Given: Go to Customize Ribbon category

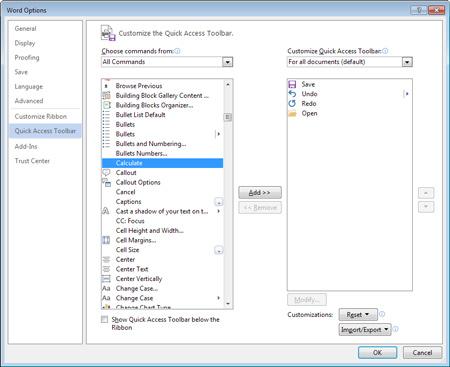Looking at the screenshot, I should pyautogui.click(x=41, y=117).
